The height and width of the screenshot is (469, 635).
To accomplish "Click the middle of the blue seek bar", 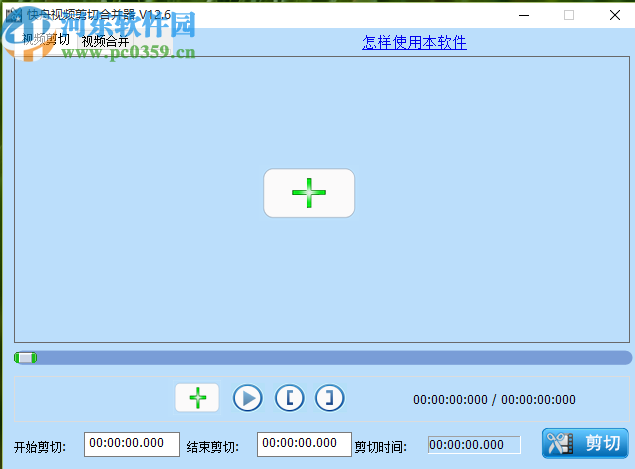I will [x=323, y=357].
